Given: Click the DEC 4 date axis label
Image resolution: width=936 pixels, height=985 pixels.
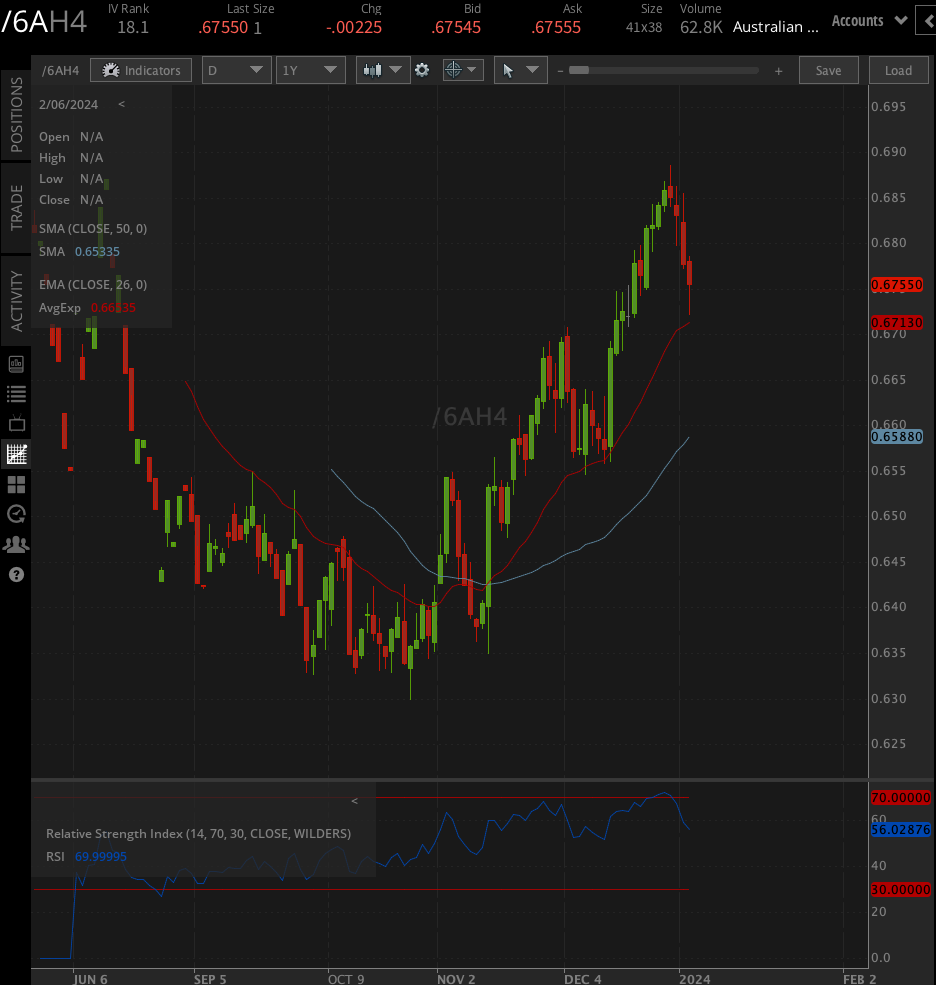Looking at the screenshot, I should point(582,979).
